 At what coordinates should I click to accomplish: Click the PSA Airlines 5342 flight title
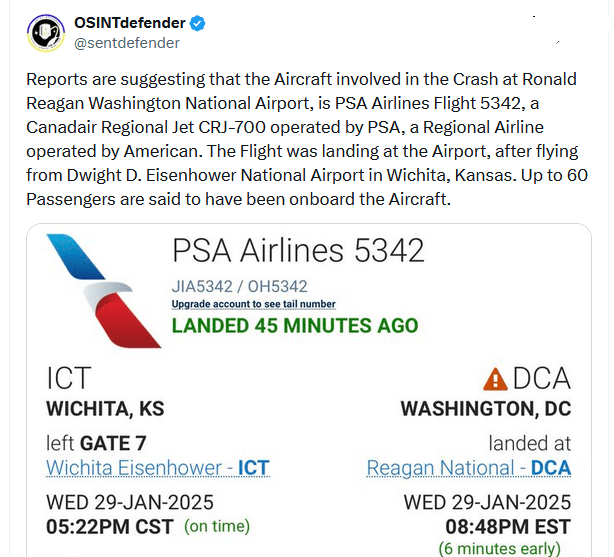298,251
